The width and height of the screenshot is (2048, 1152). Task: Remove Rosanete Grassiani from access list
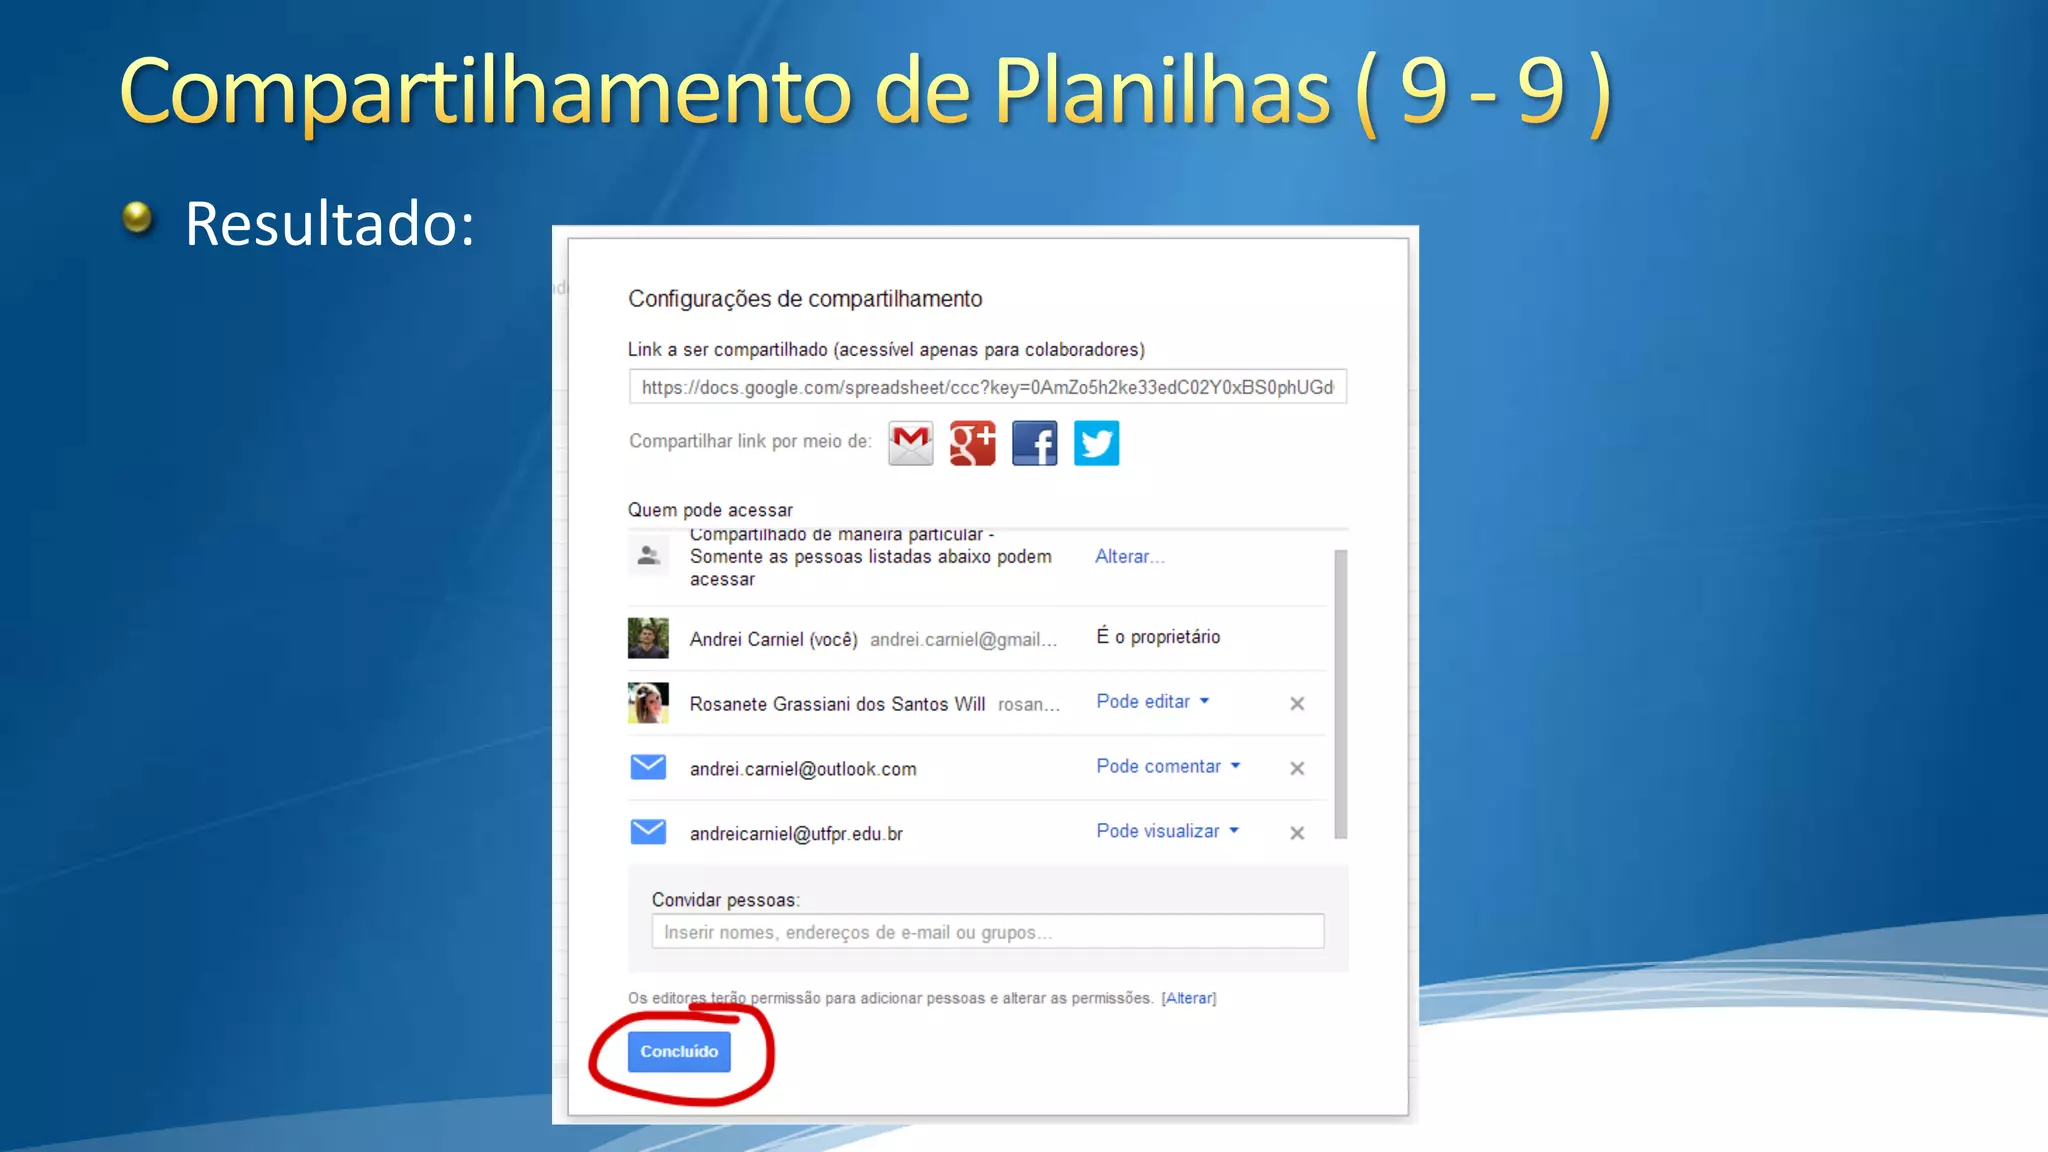[x=1297, y=704]
